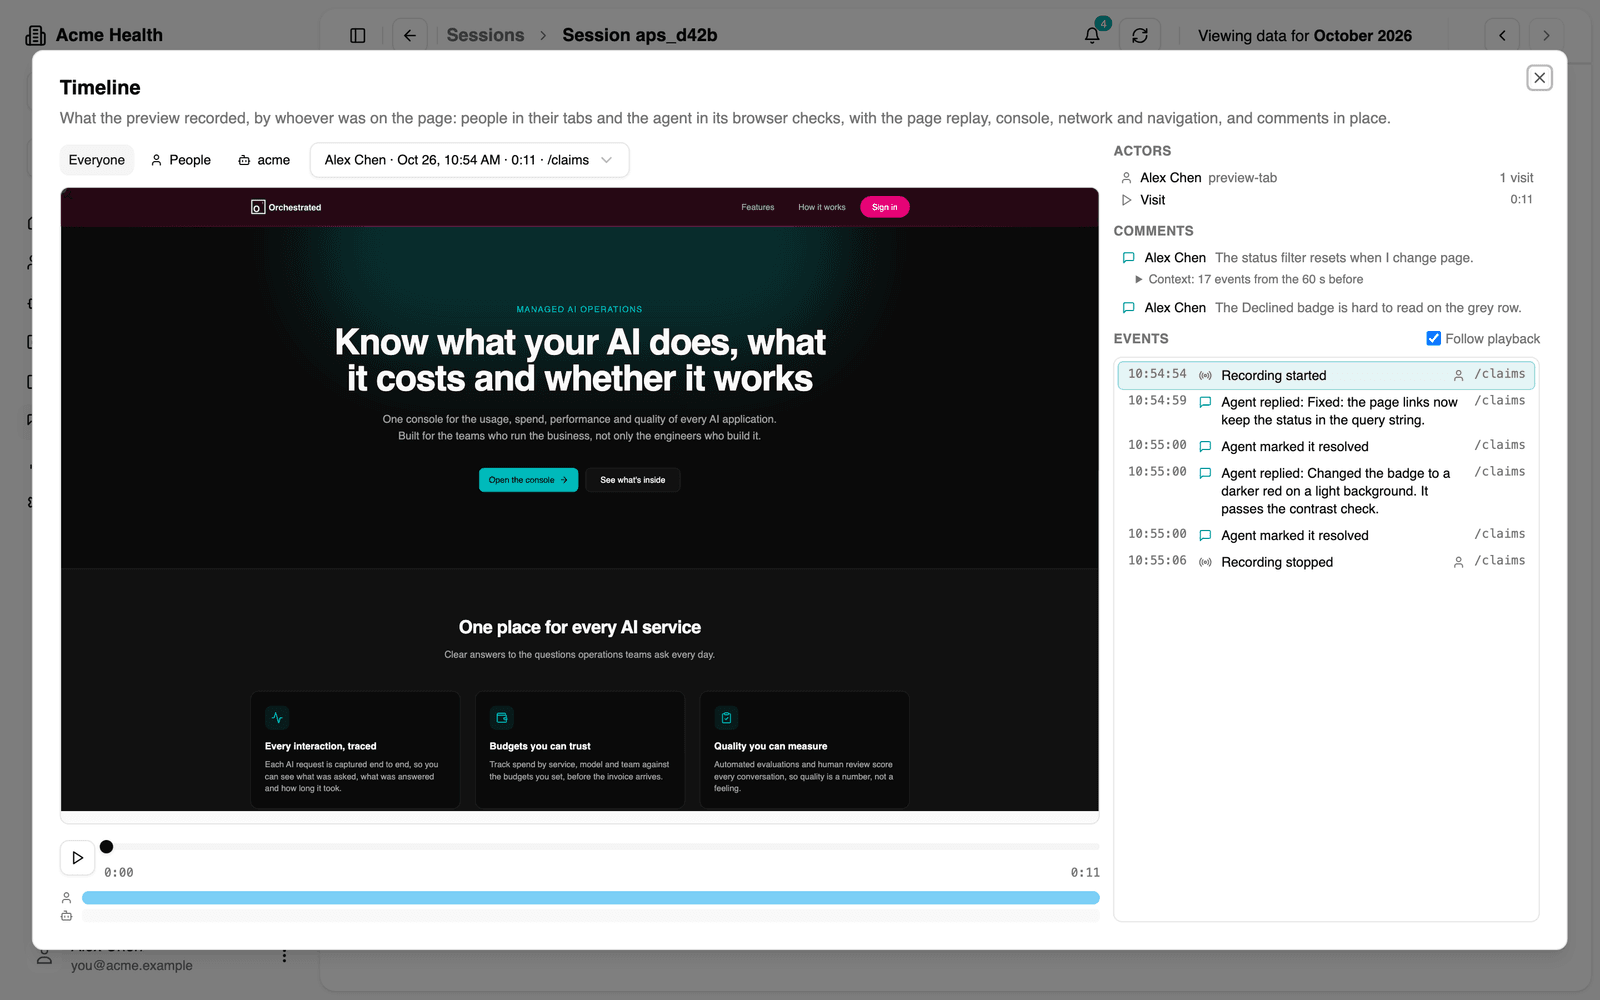
Task: Click Sign in button in replay
Action: point(885,207)
